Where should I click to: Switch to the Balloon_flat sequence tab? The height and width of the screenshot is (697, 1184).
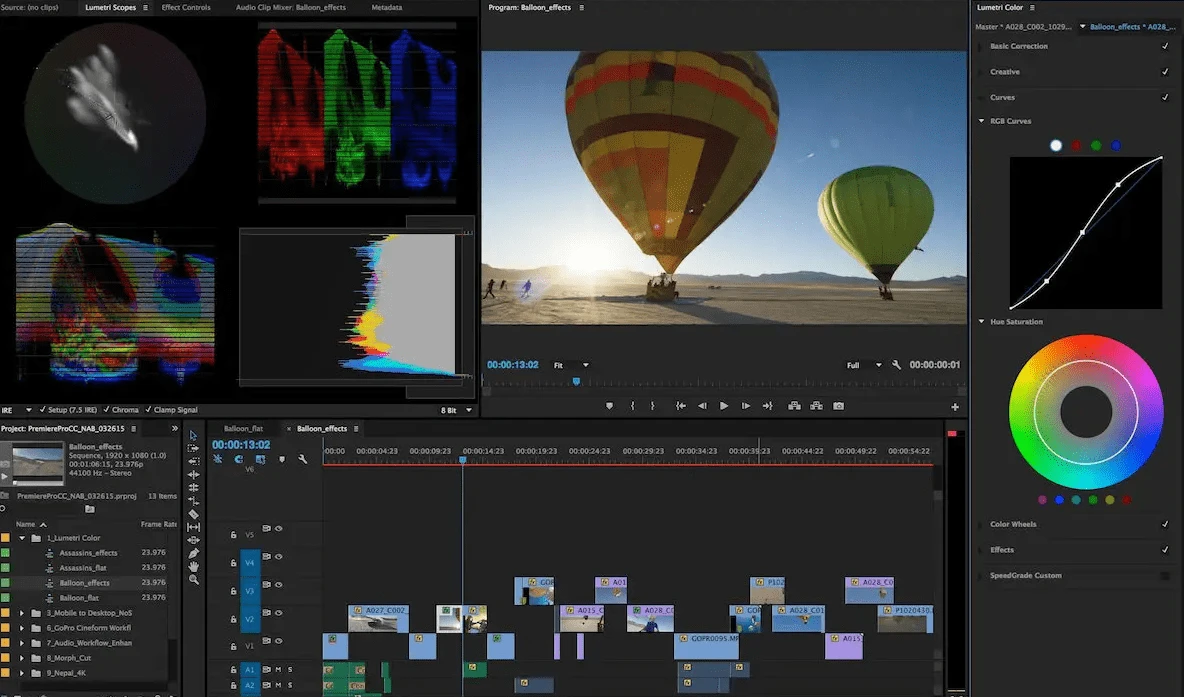[x=243, y=428]
